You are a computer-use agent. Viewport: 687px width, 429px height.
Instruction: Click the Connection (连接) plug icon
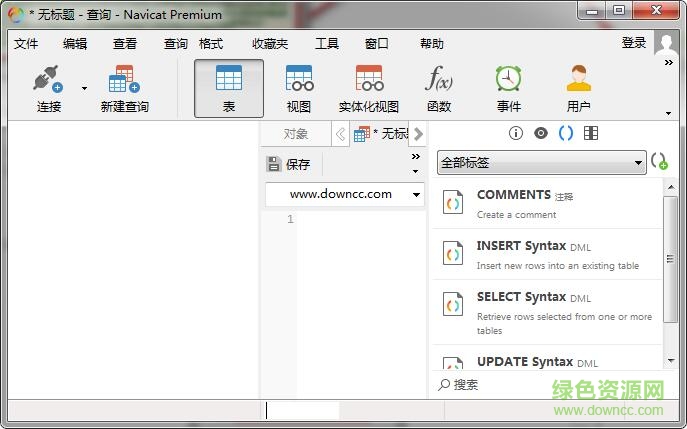click(48, 79)
